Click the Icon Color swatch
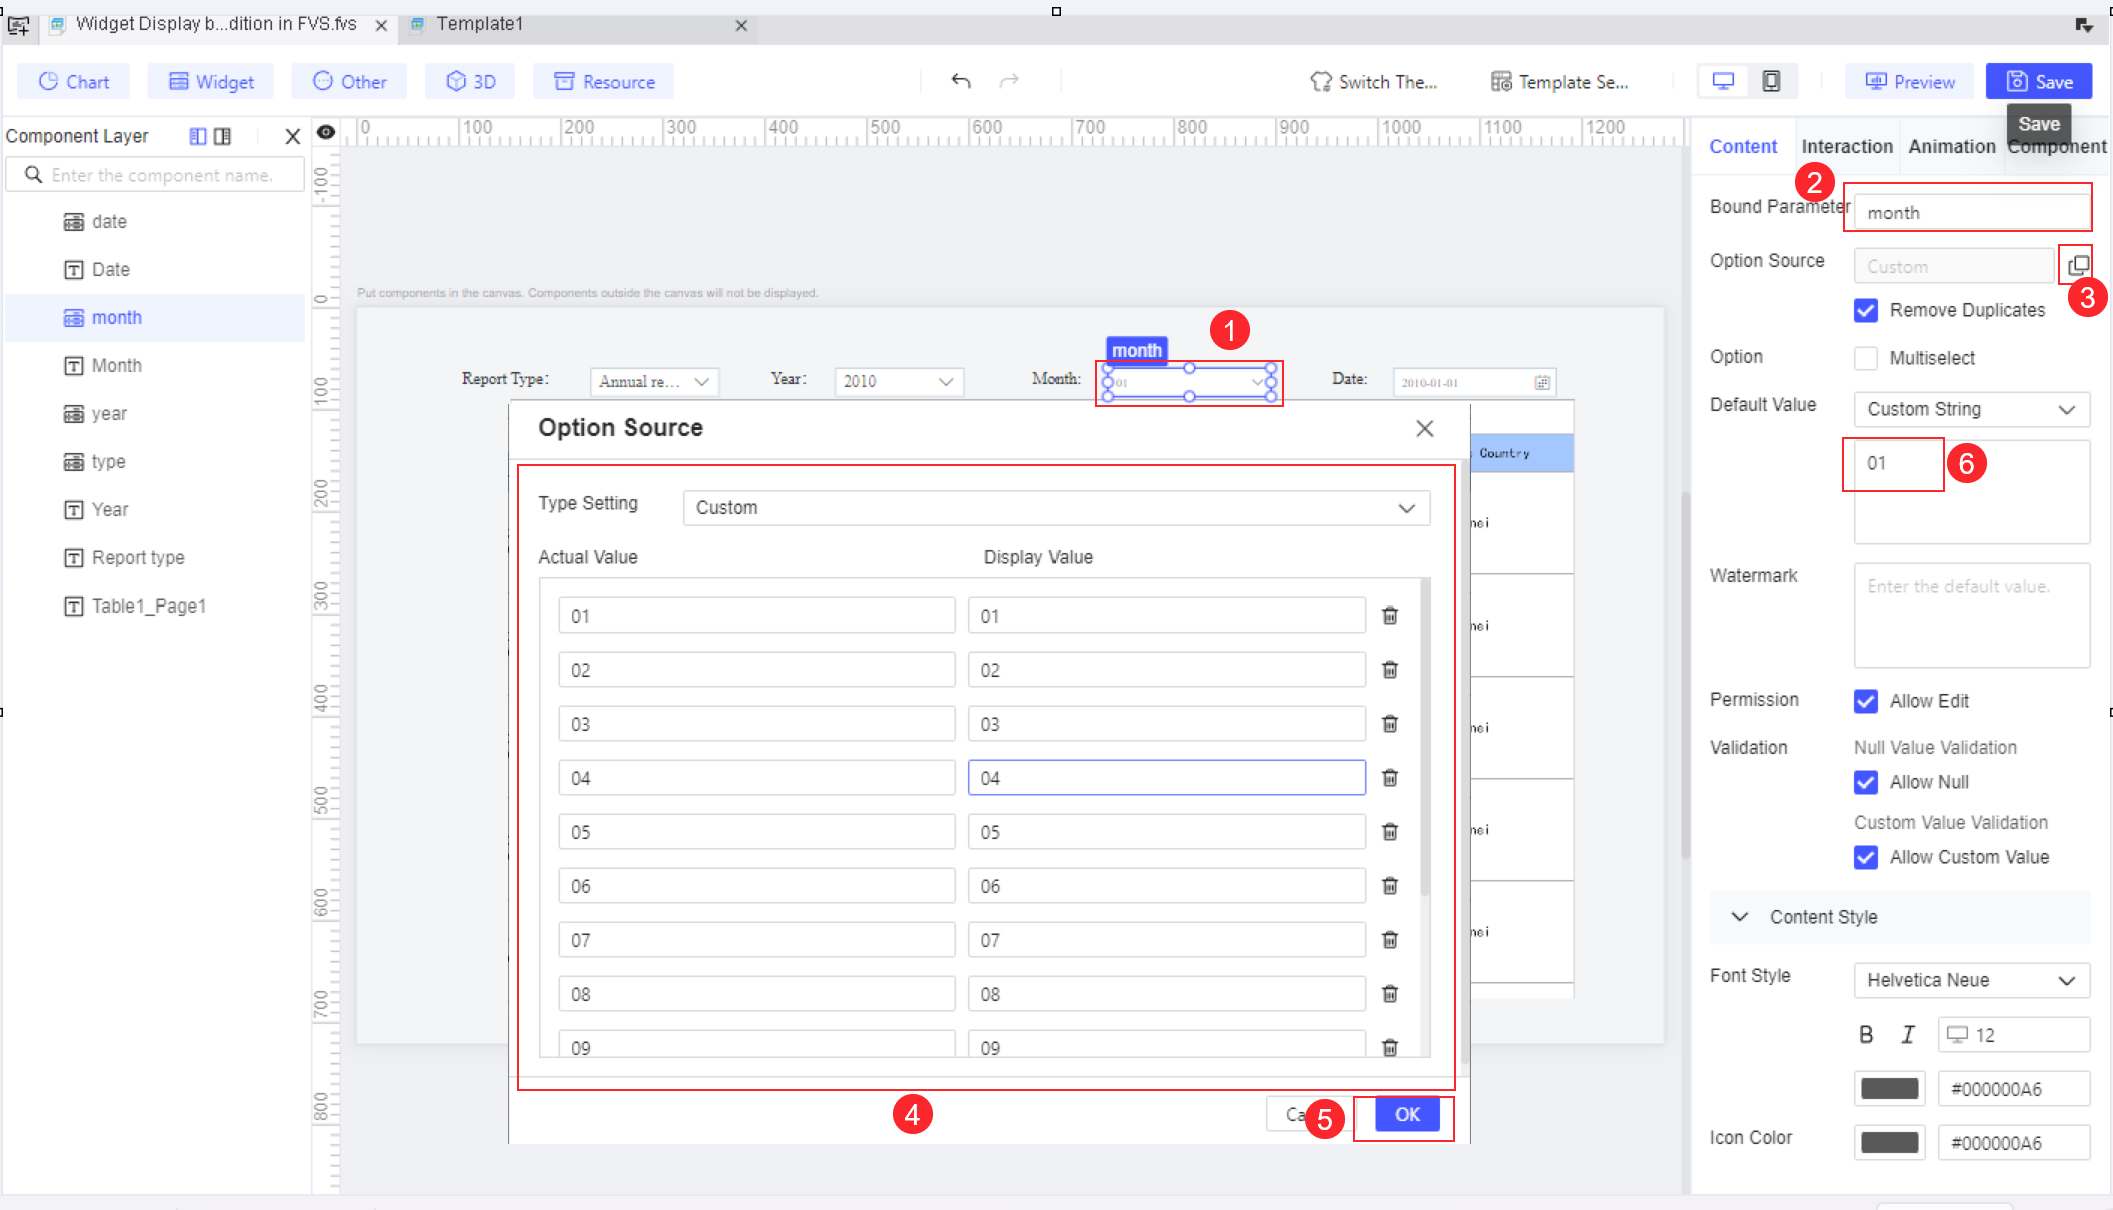Image resolution: width=2113 pixels, height=1210 pixels. 1889,1143
